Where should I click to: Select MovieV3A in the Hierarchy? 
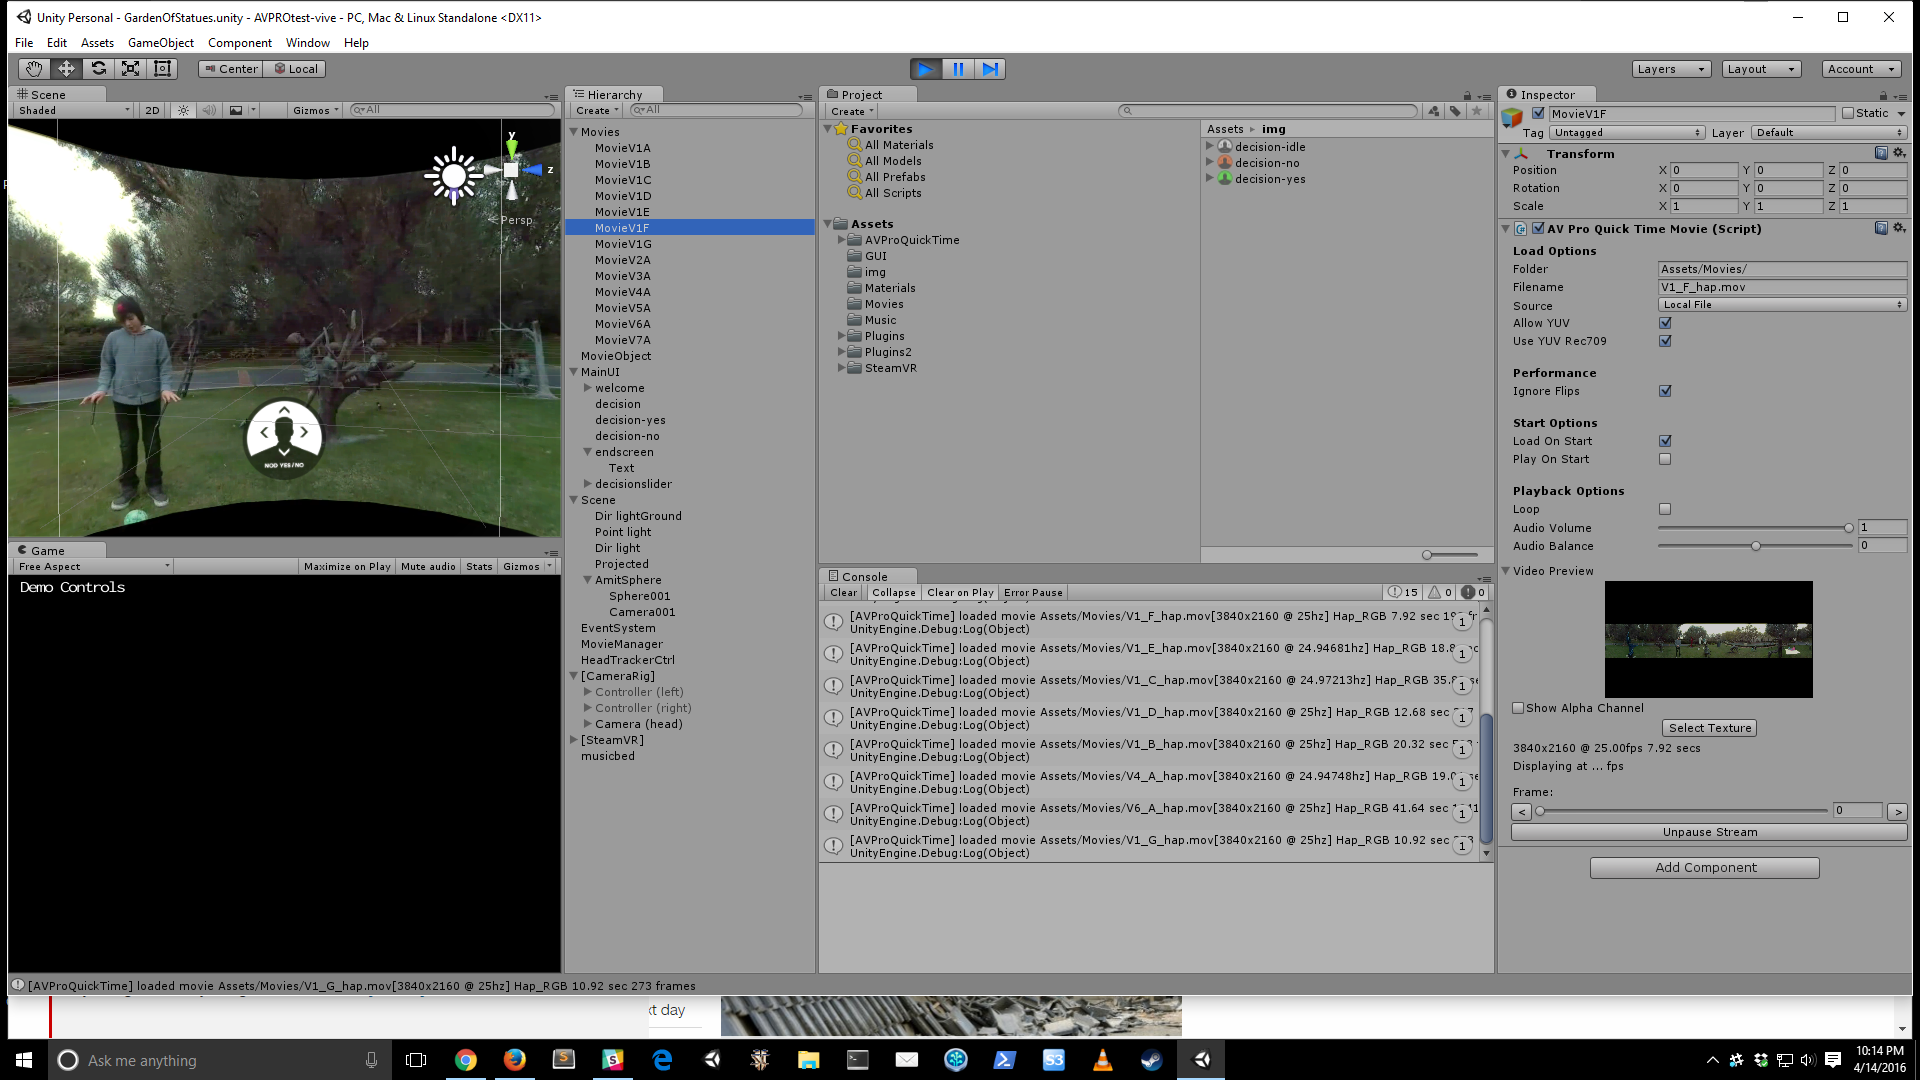(x=622, y=276)
